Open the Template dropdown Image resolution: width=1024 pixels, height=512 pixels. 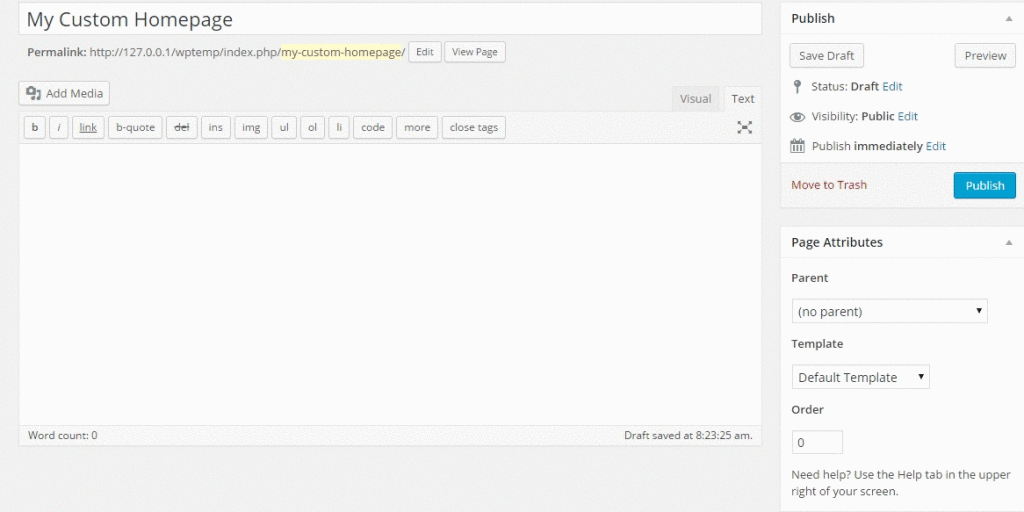click(861, 377)
